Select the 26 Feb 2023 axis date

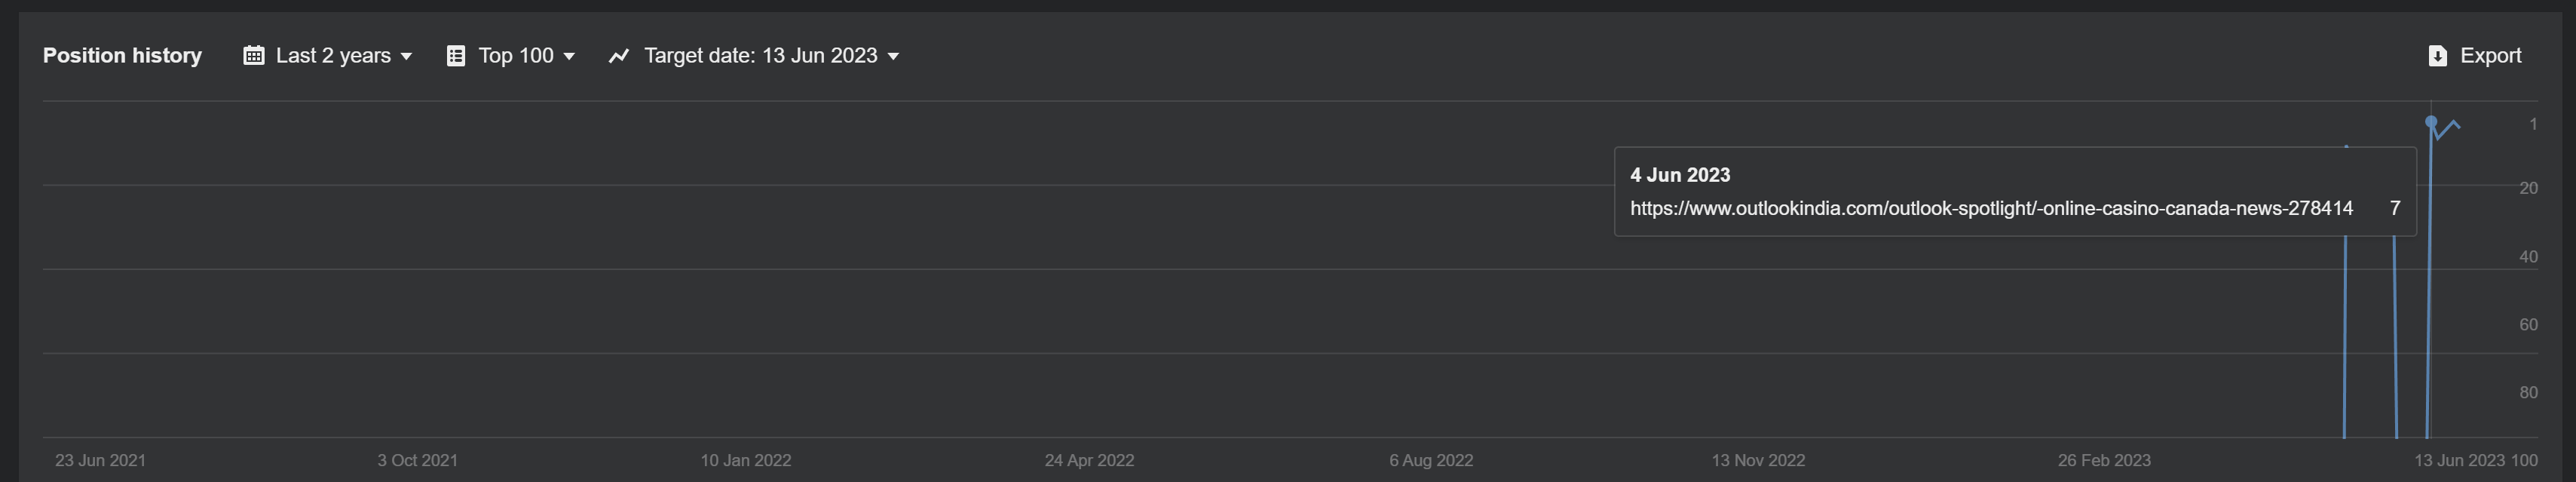[x=2104, y=460]
